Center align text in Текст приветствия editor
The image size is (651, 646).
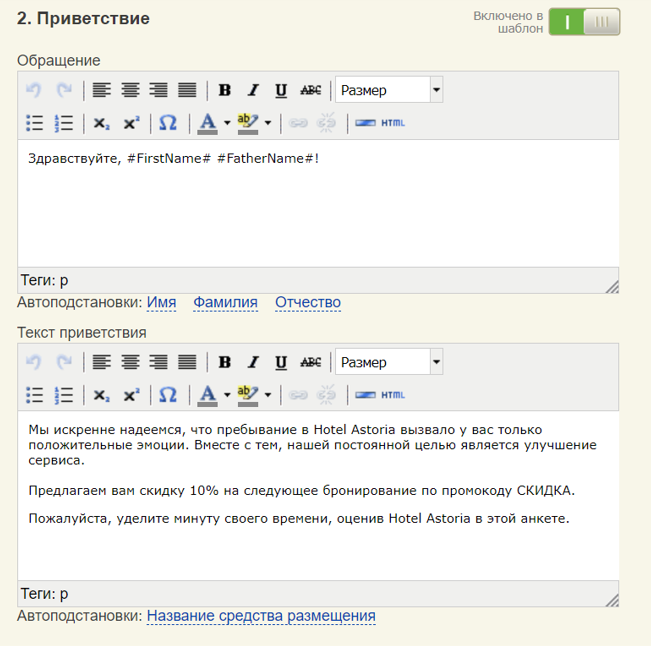[130, 362]
